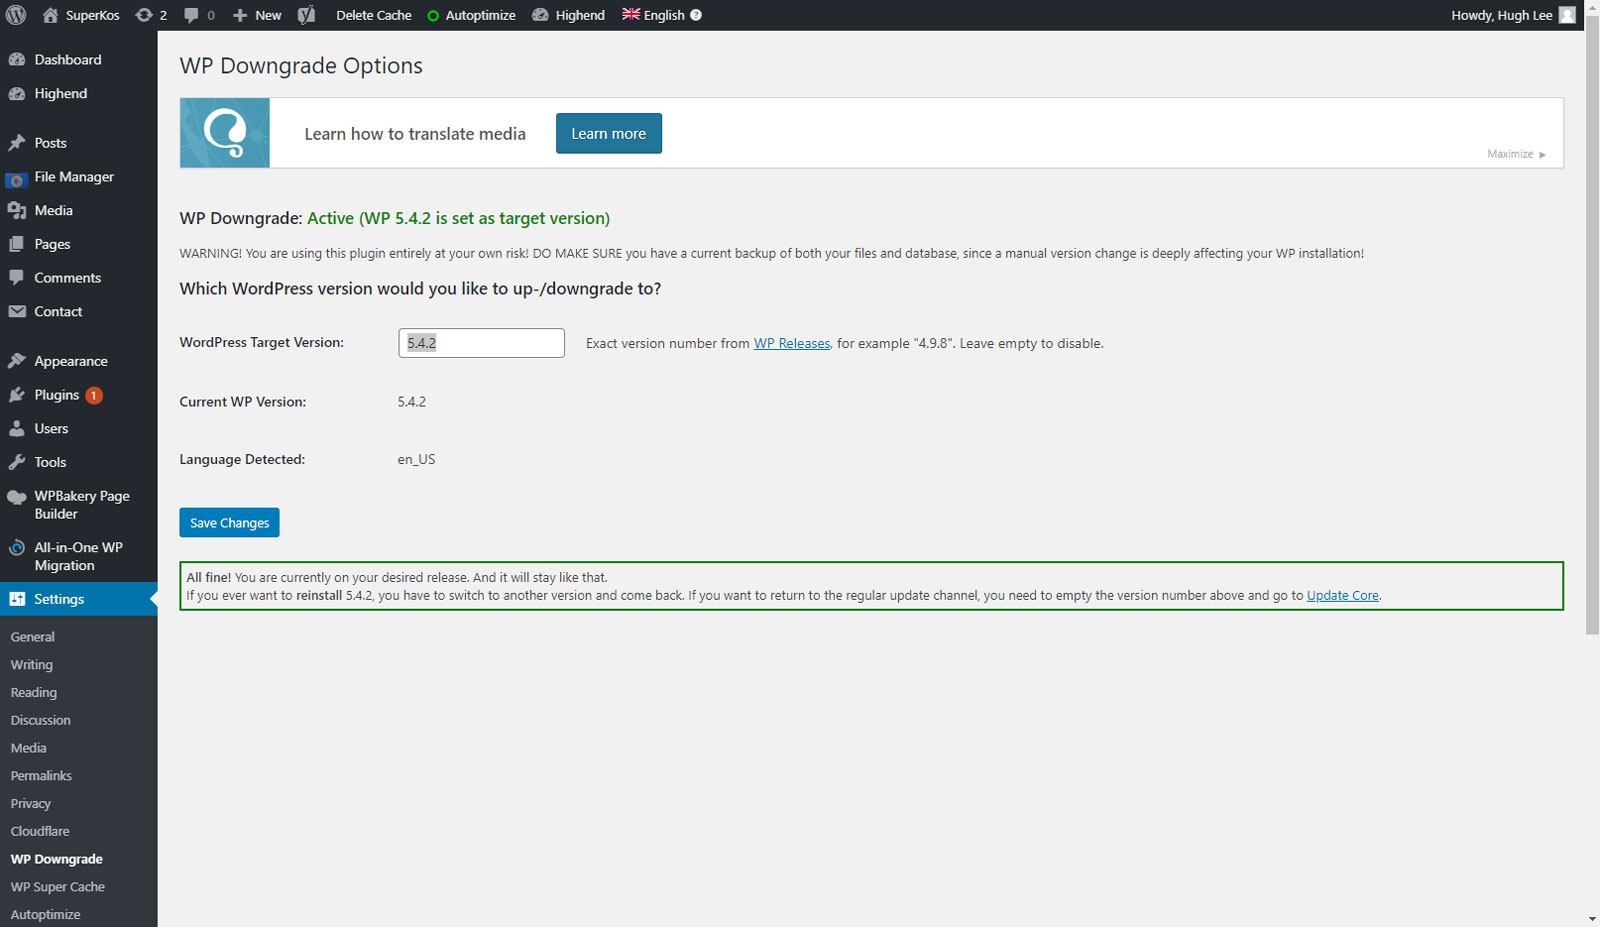Open Discussion settings submenu
The height and width of the screenshot is (927, 1600).
coord(41,720)
